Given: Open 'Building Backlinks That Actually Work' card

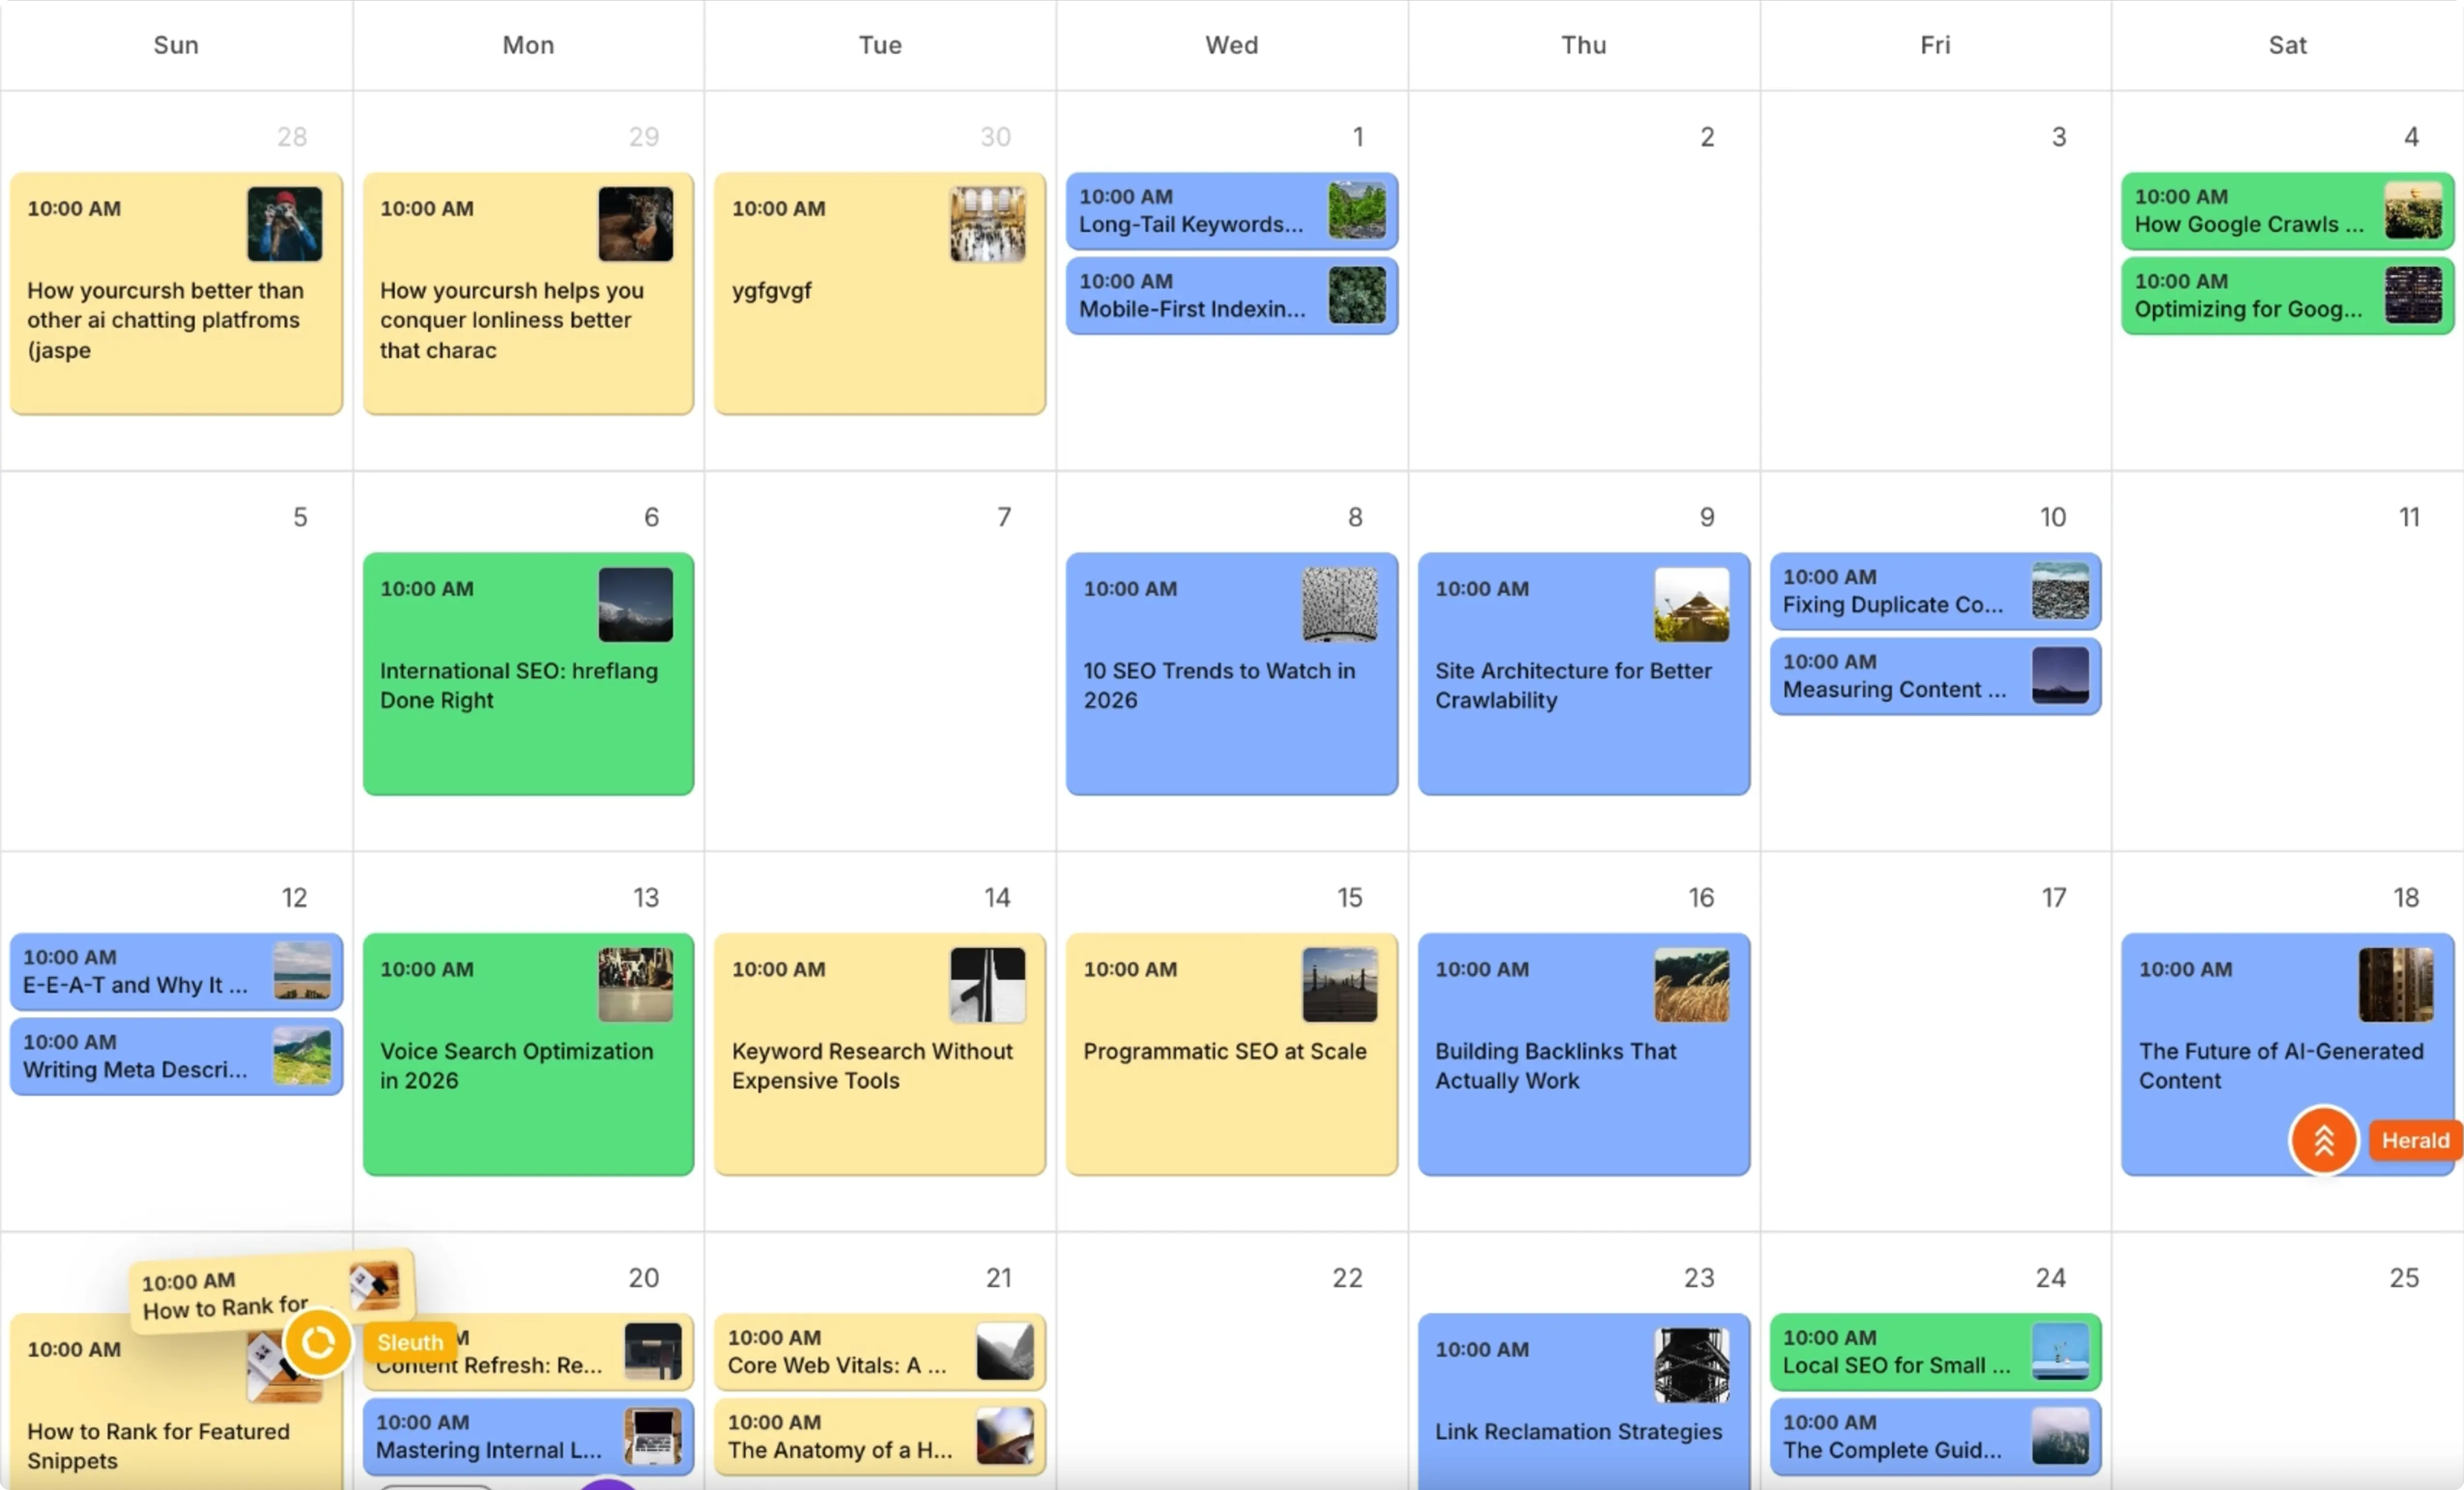Looking at the screenshot, I should click(x=1584, y=1054).
